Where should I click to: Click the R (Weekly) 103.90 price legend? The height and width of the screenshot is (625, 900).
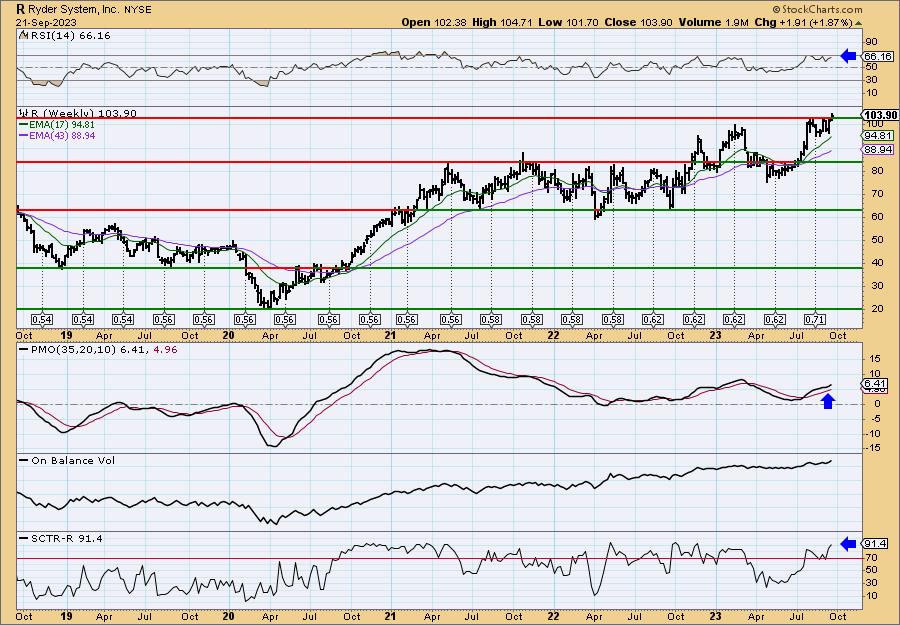click(78, 114)
